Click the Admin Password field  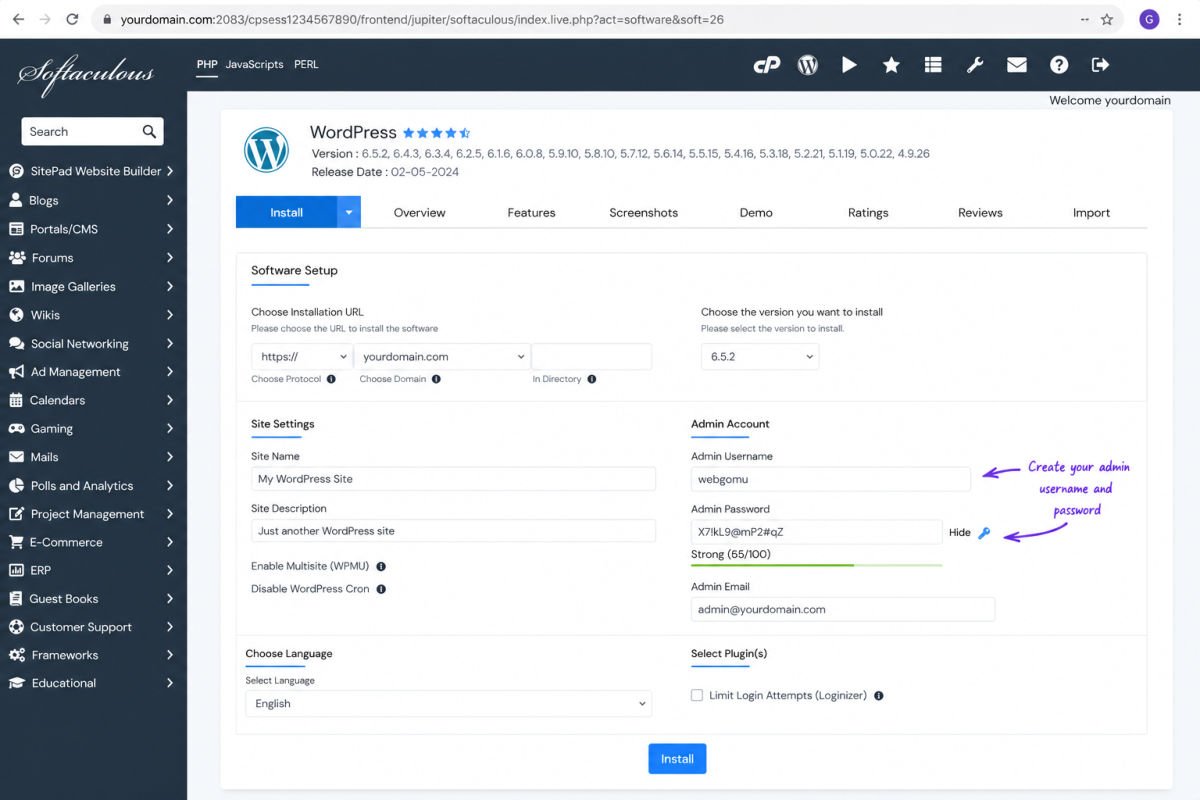(x=816, y=532)
